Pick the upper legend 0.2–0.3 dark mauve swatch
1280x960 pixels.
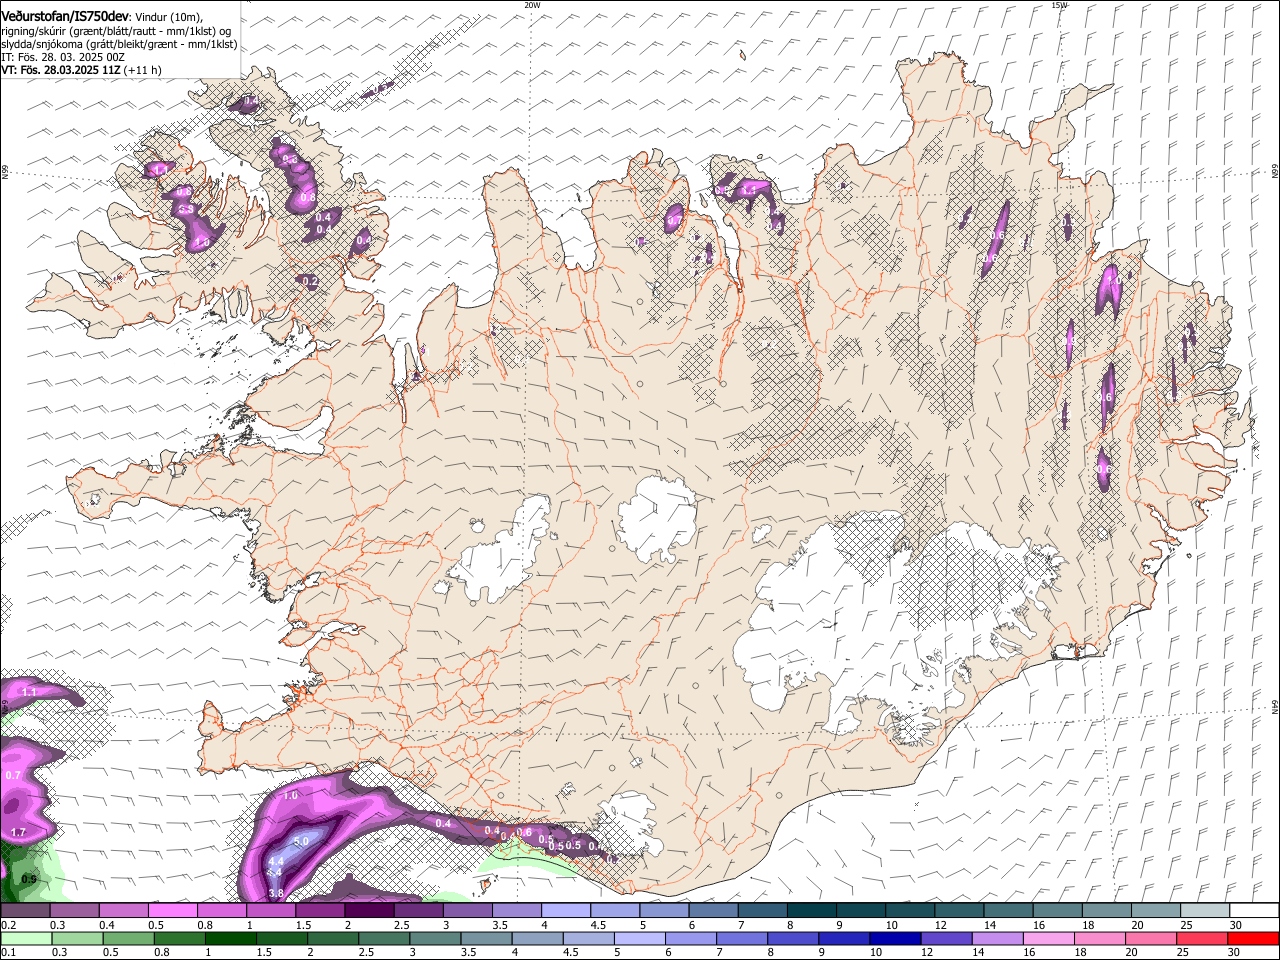point(25,910)
